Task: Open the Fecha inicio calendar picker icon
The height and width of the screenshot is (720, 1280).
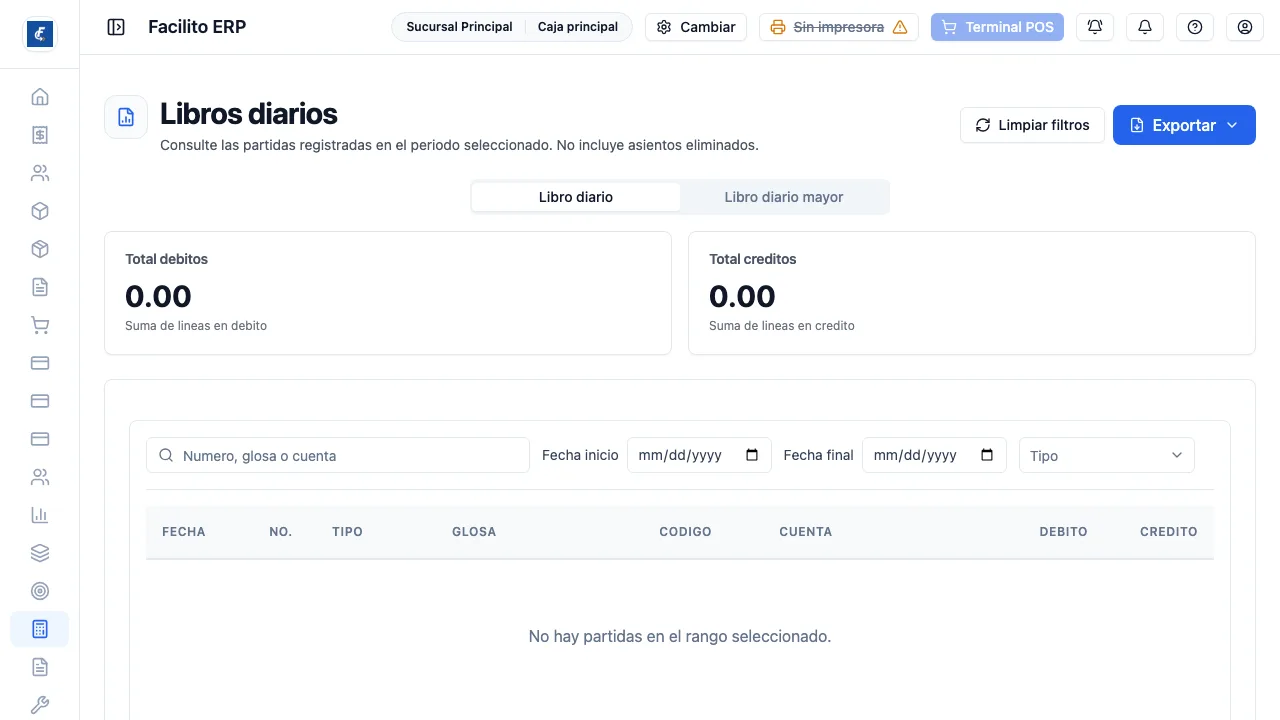Action: 753,455
